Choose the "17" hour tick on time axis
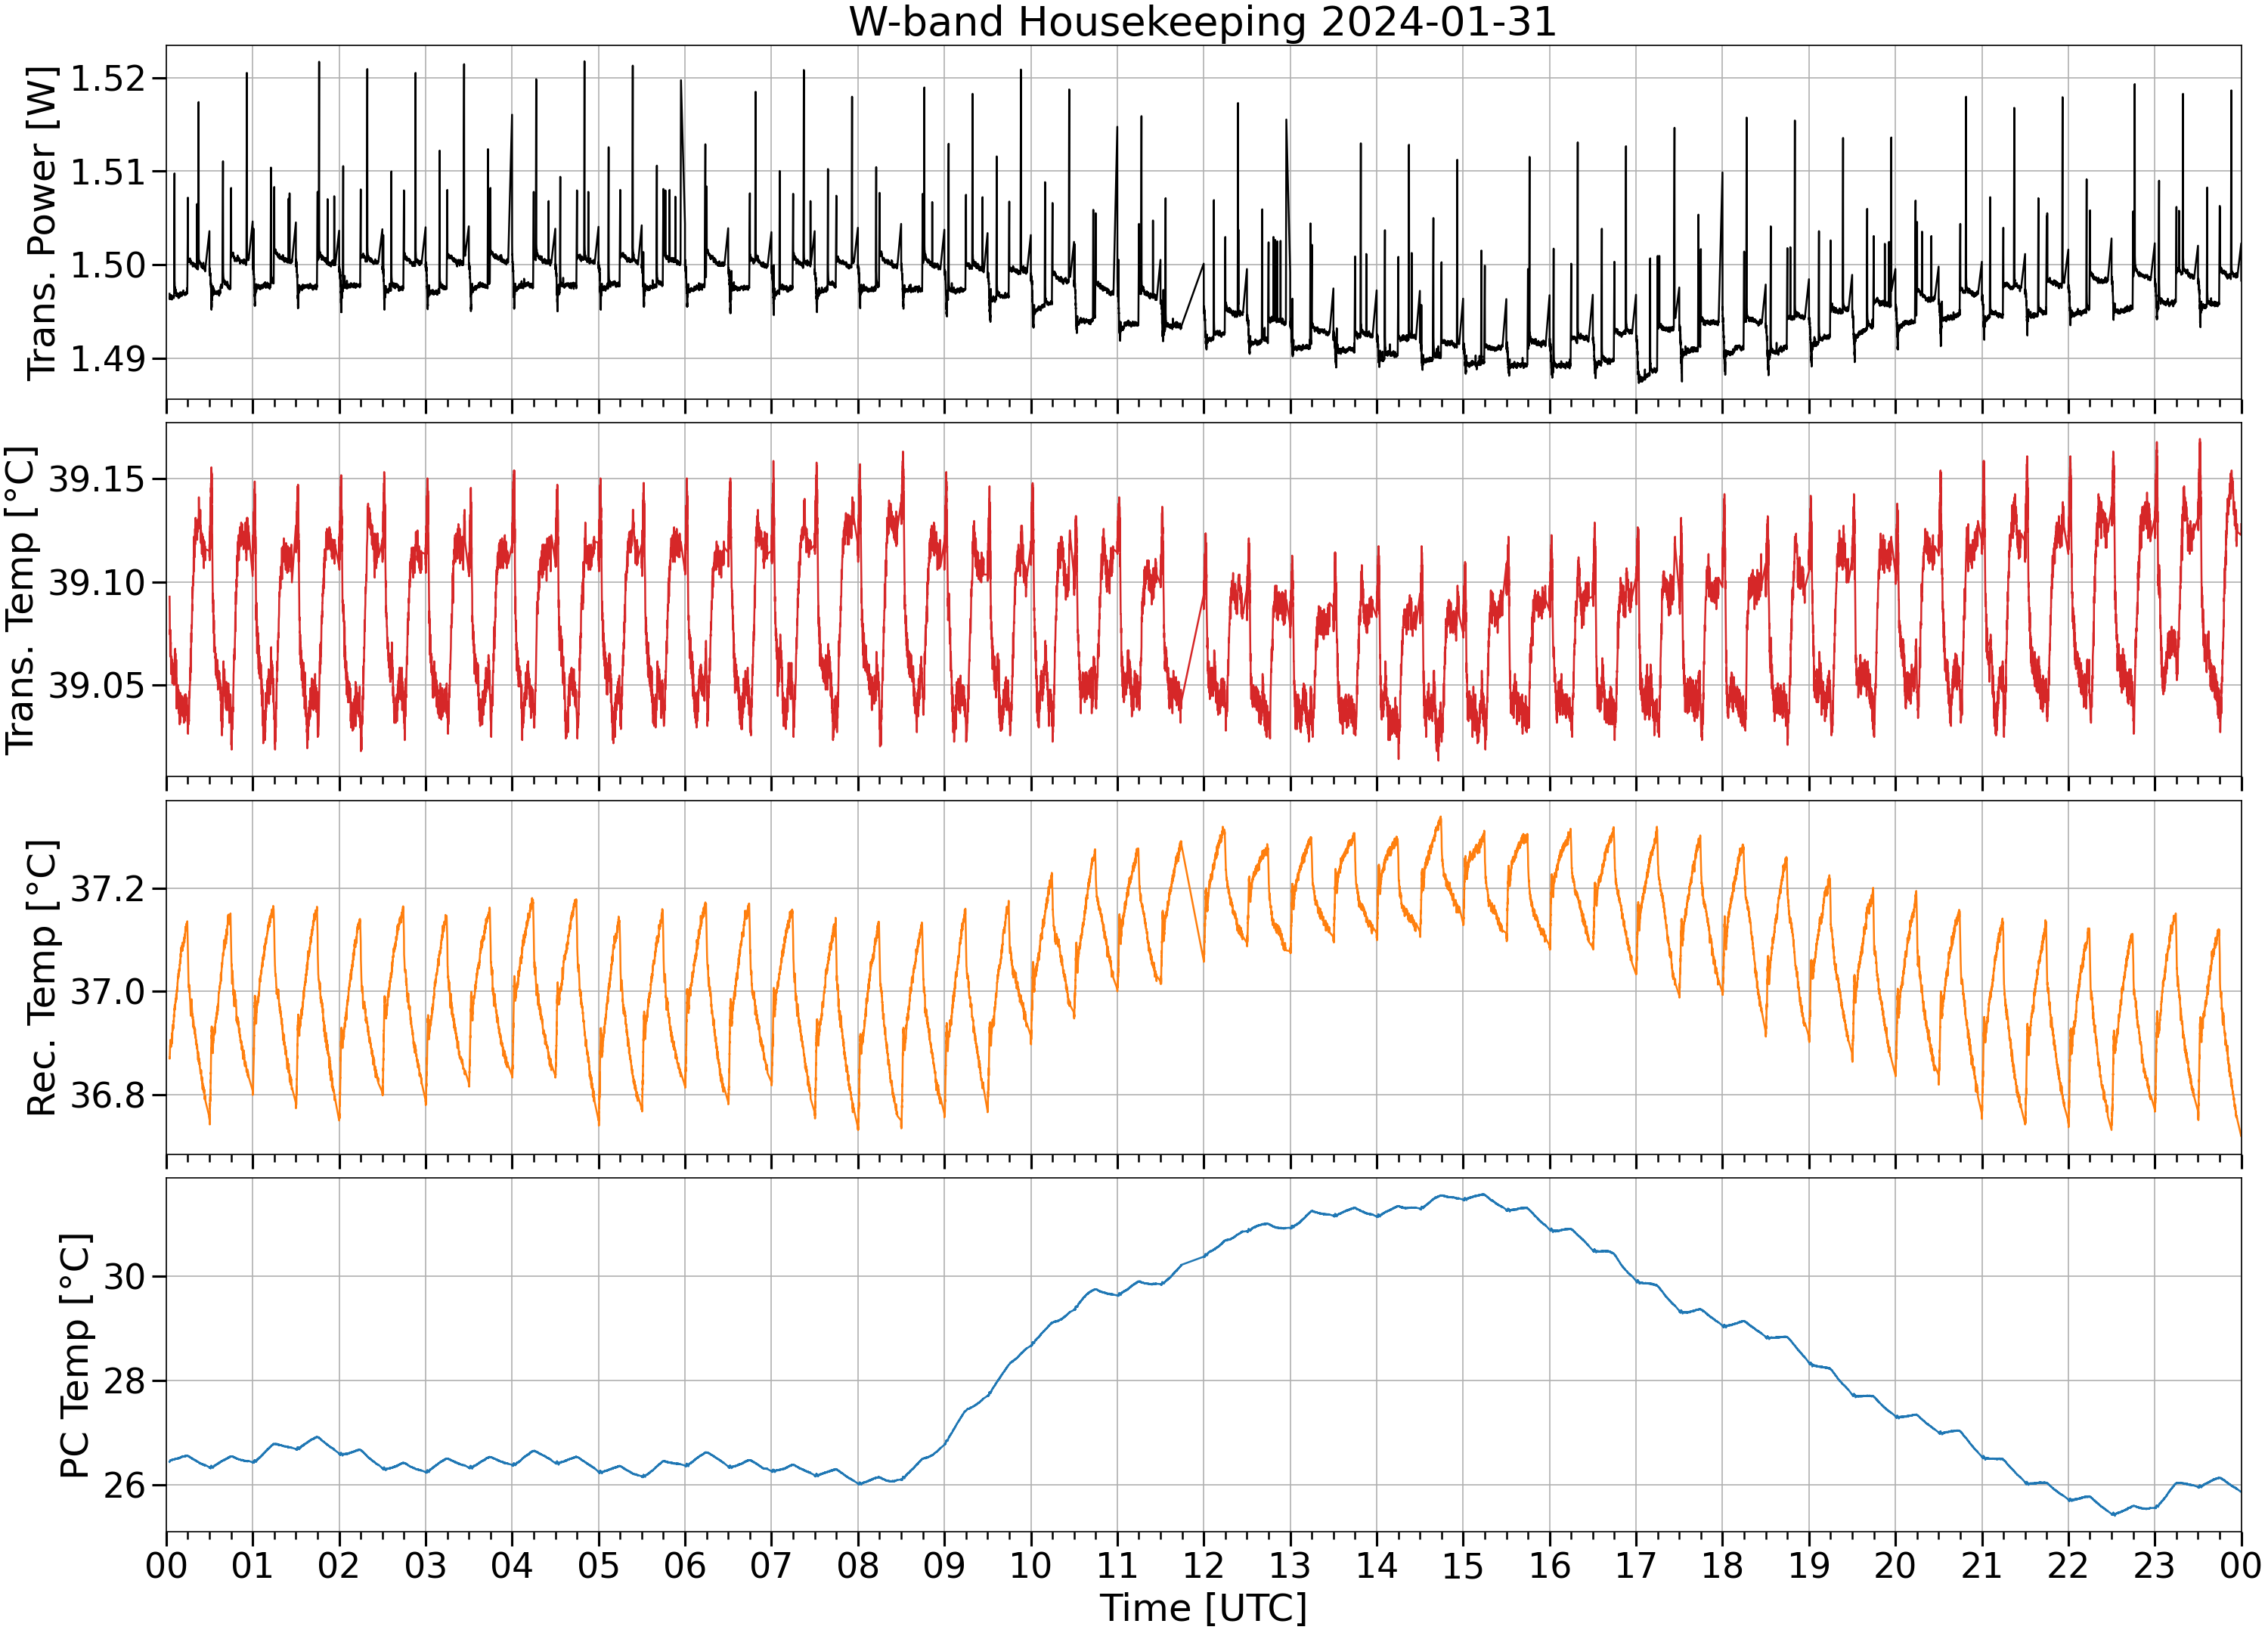Image resolution: width=2268 pixels, height=1633 pixels. (1636, 1565)
